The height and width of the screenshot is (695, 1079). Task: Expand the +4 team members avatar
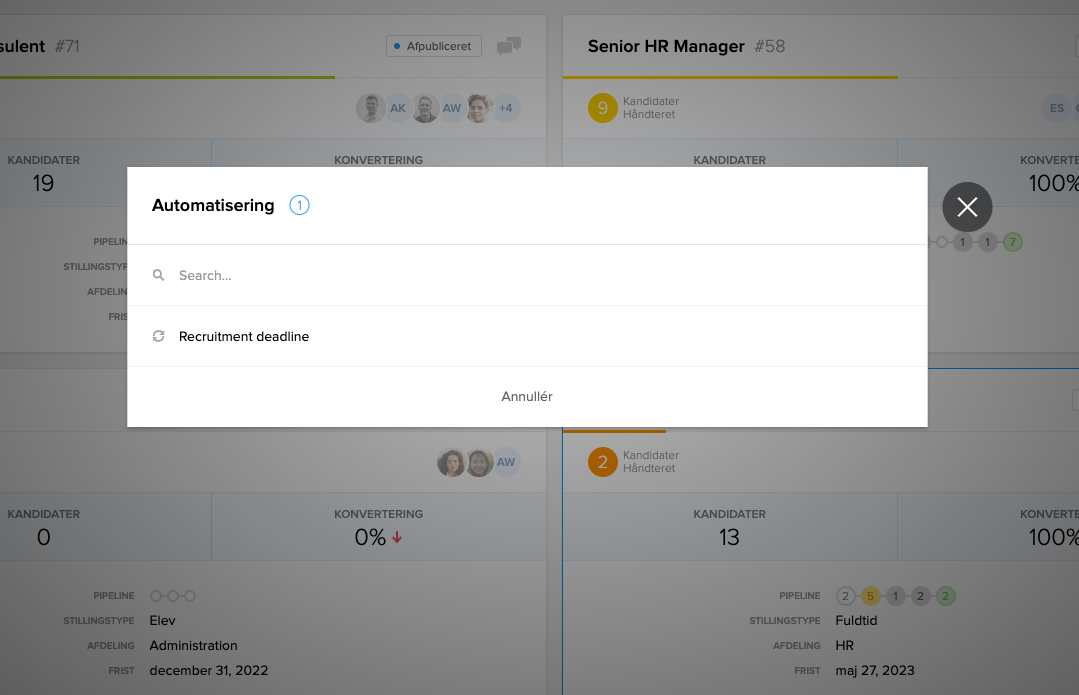[x=505, y=108]
